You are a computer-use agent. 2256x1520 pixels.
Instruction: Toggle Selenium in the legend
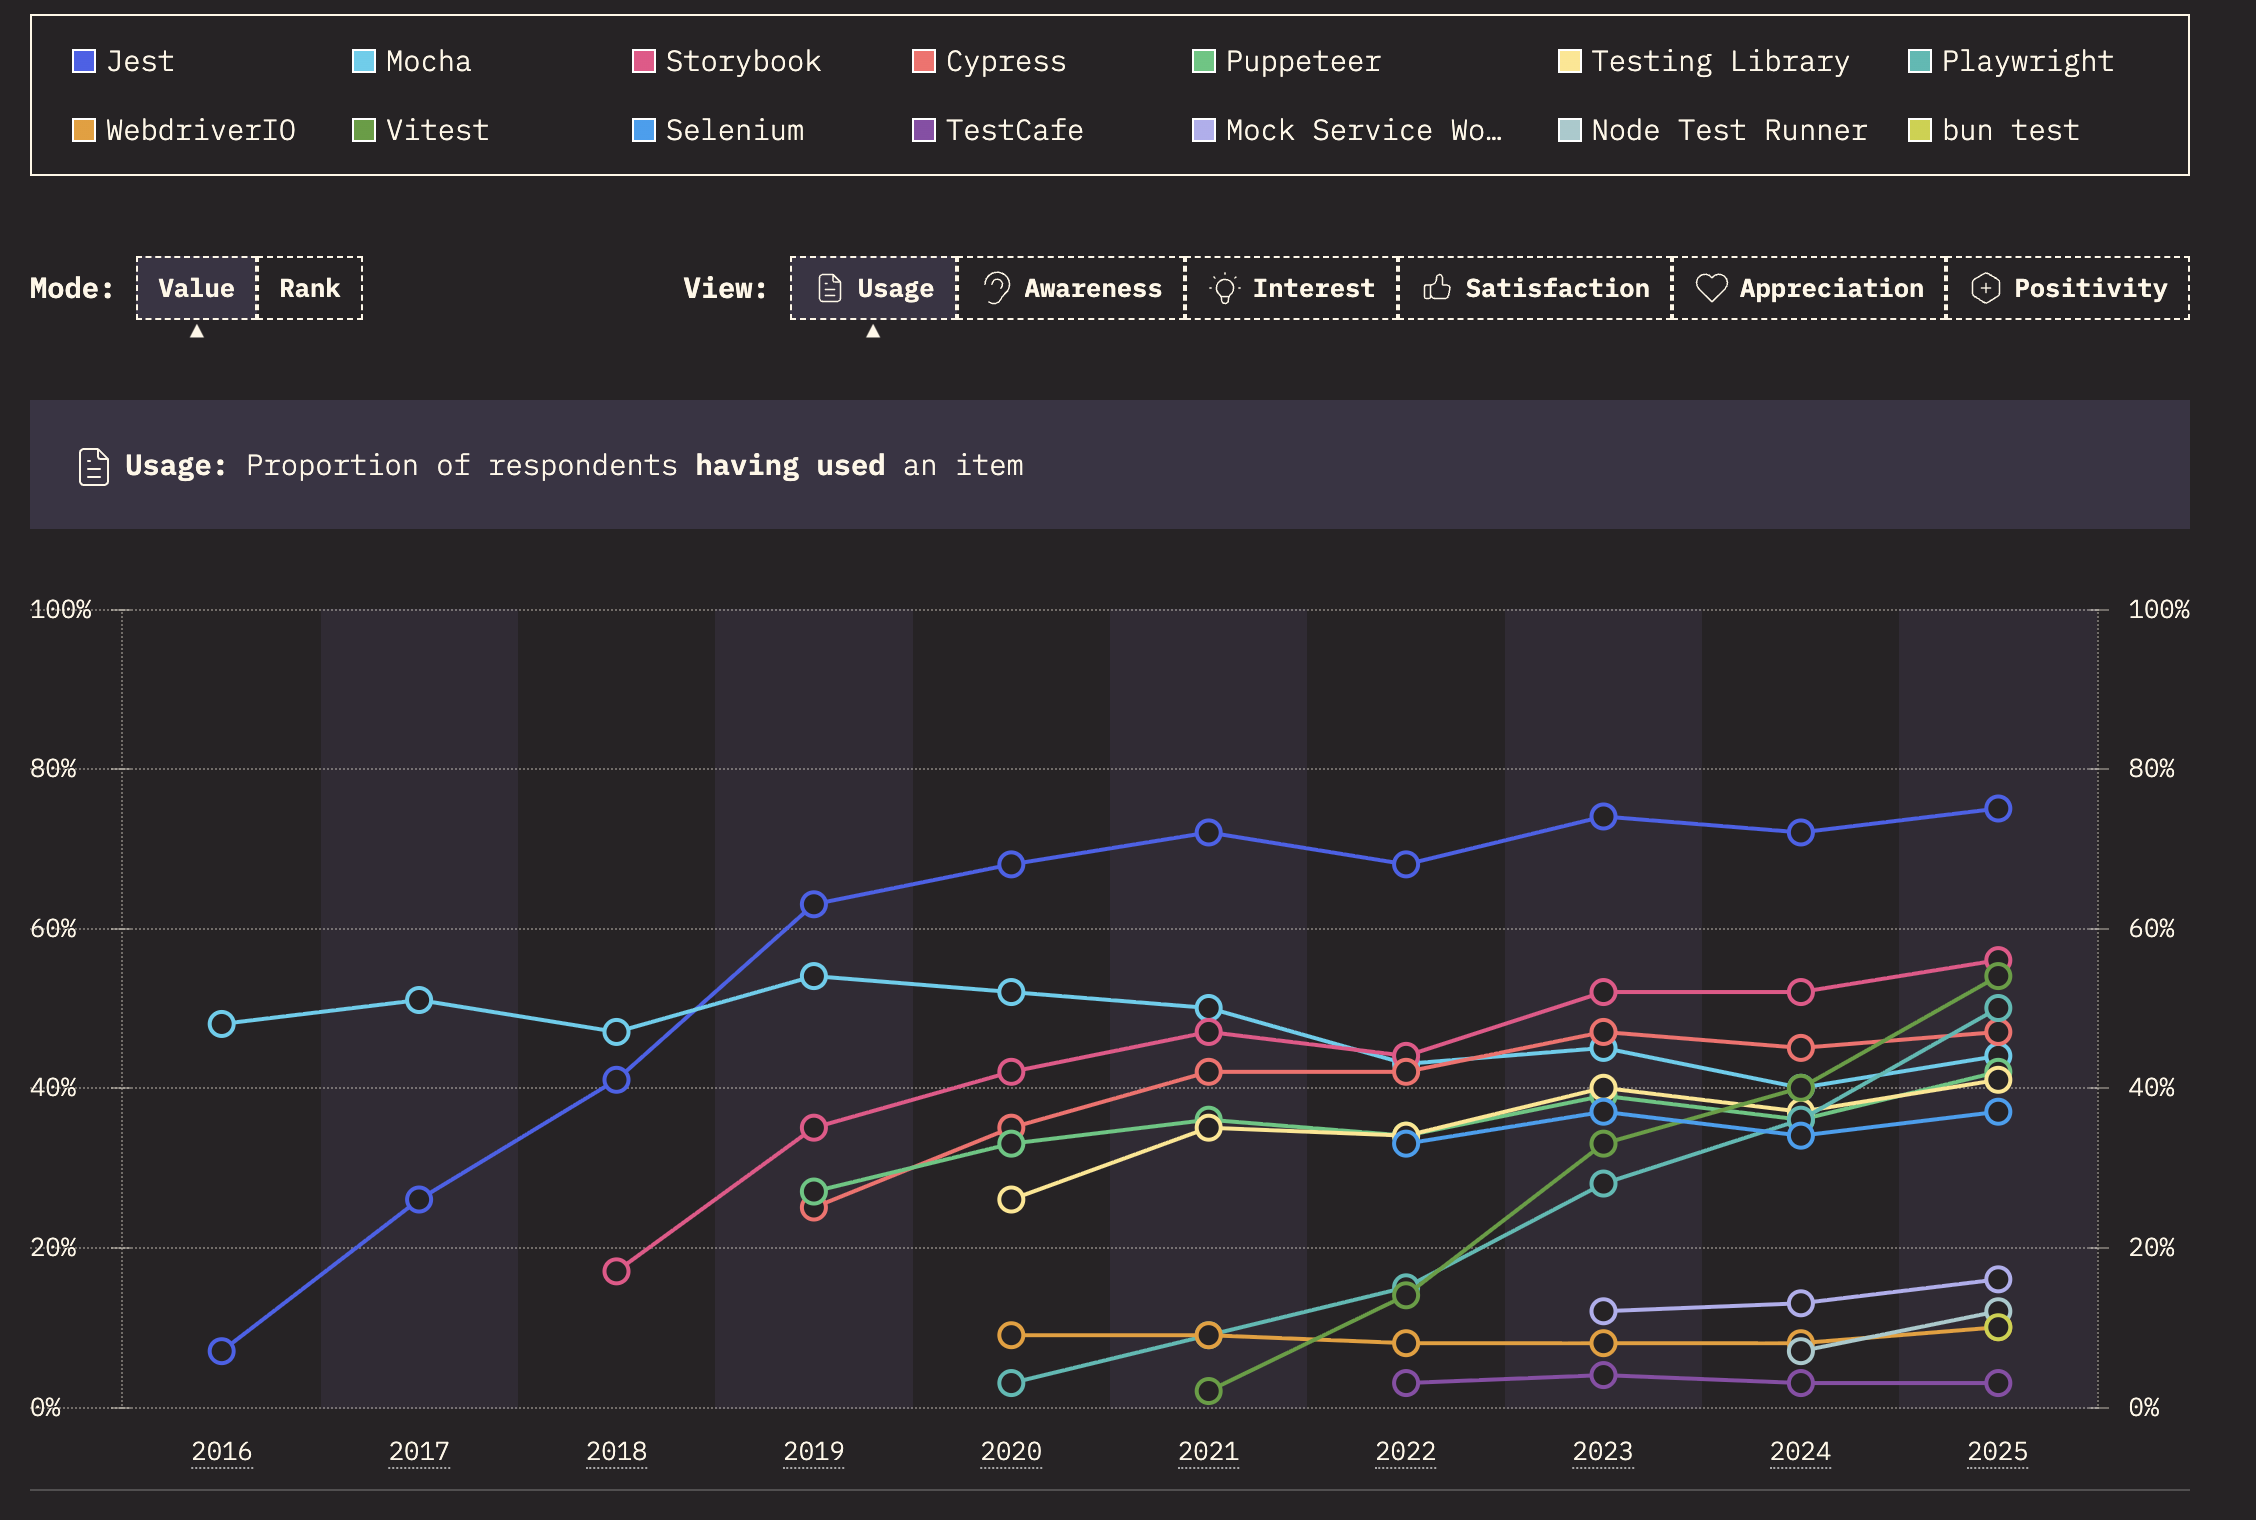pyautogui.click(x=718, y=130)
